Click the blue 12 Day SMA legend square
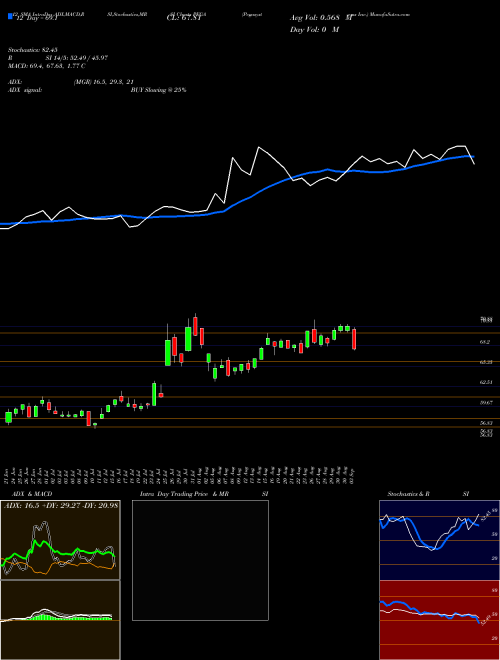500x660 pixels. (x=10, y=16)
